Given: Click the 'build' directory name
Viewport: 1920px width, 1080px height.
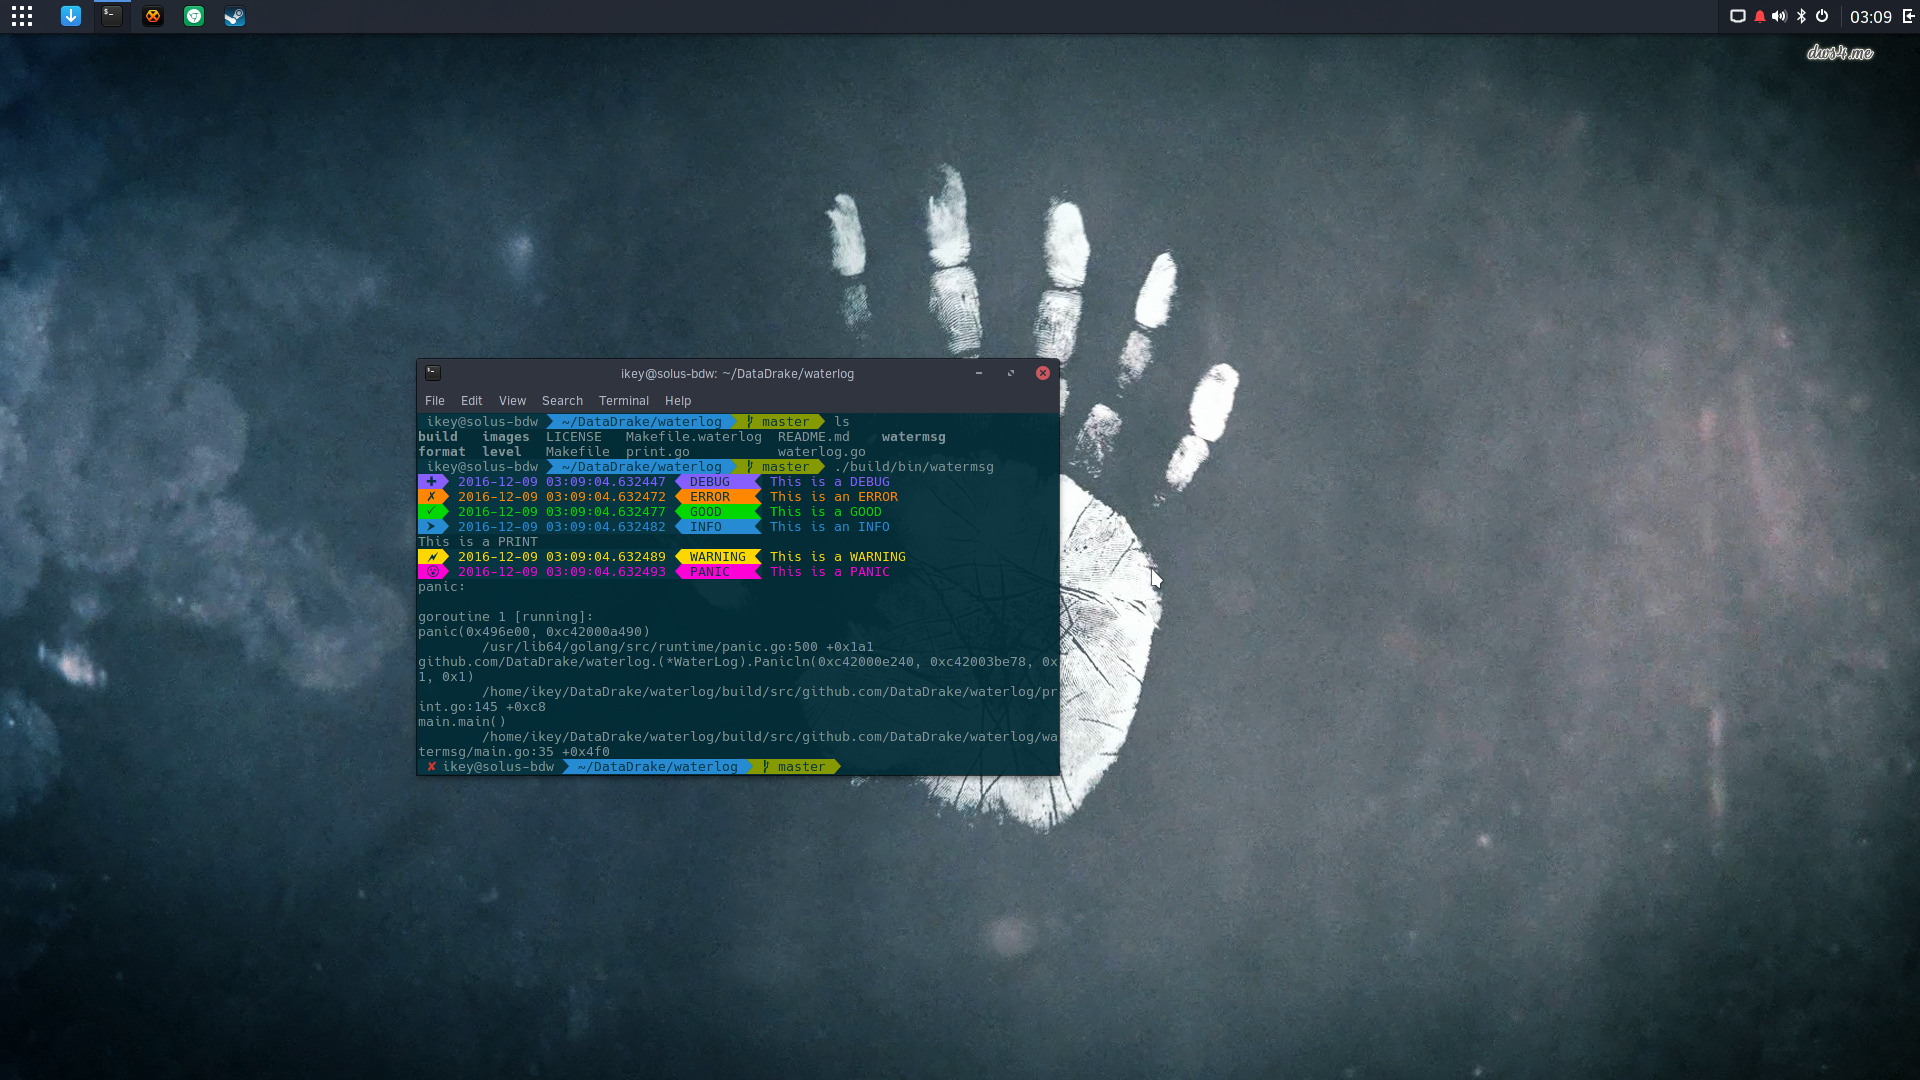Looking at the screenshot, I should [438, 437].
